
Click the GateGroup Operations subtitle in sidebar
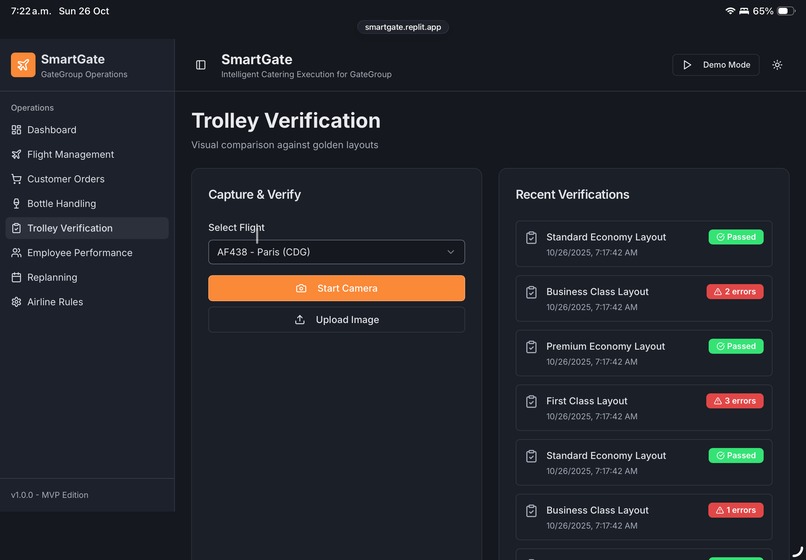84,75
